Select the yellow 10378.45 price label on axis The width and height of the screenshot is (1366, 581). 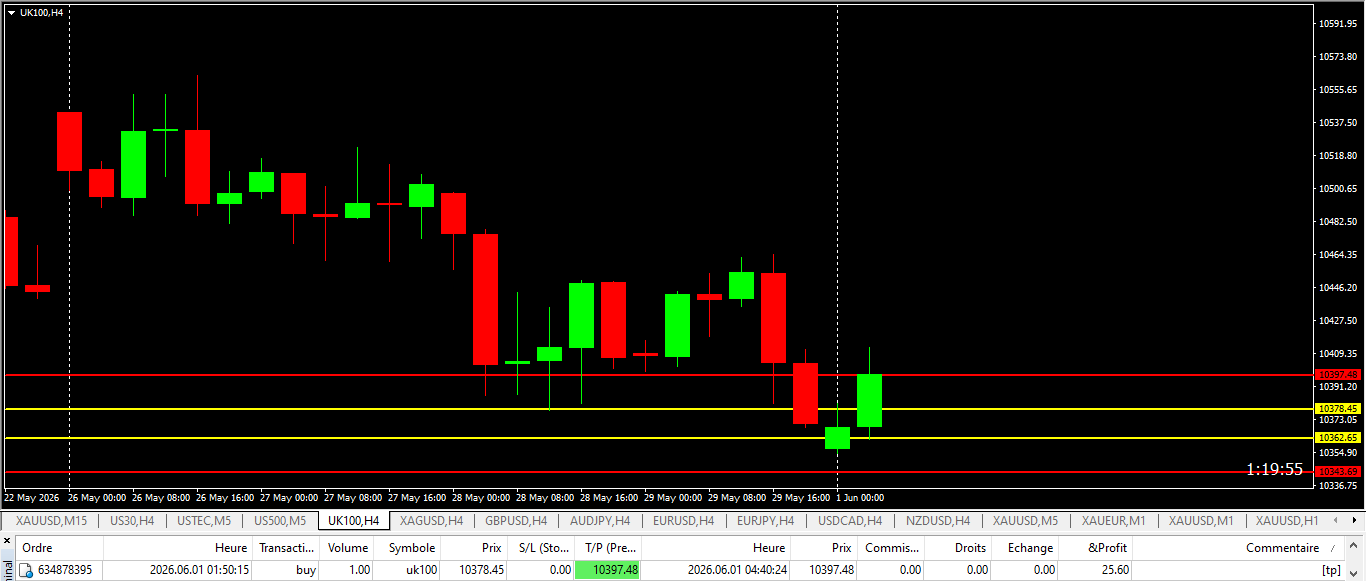1338,409
